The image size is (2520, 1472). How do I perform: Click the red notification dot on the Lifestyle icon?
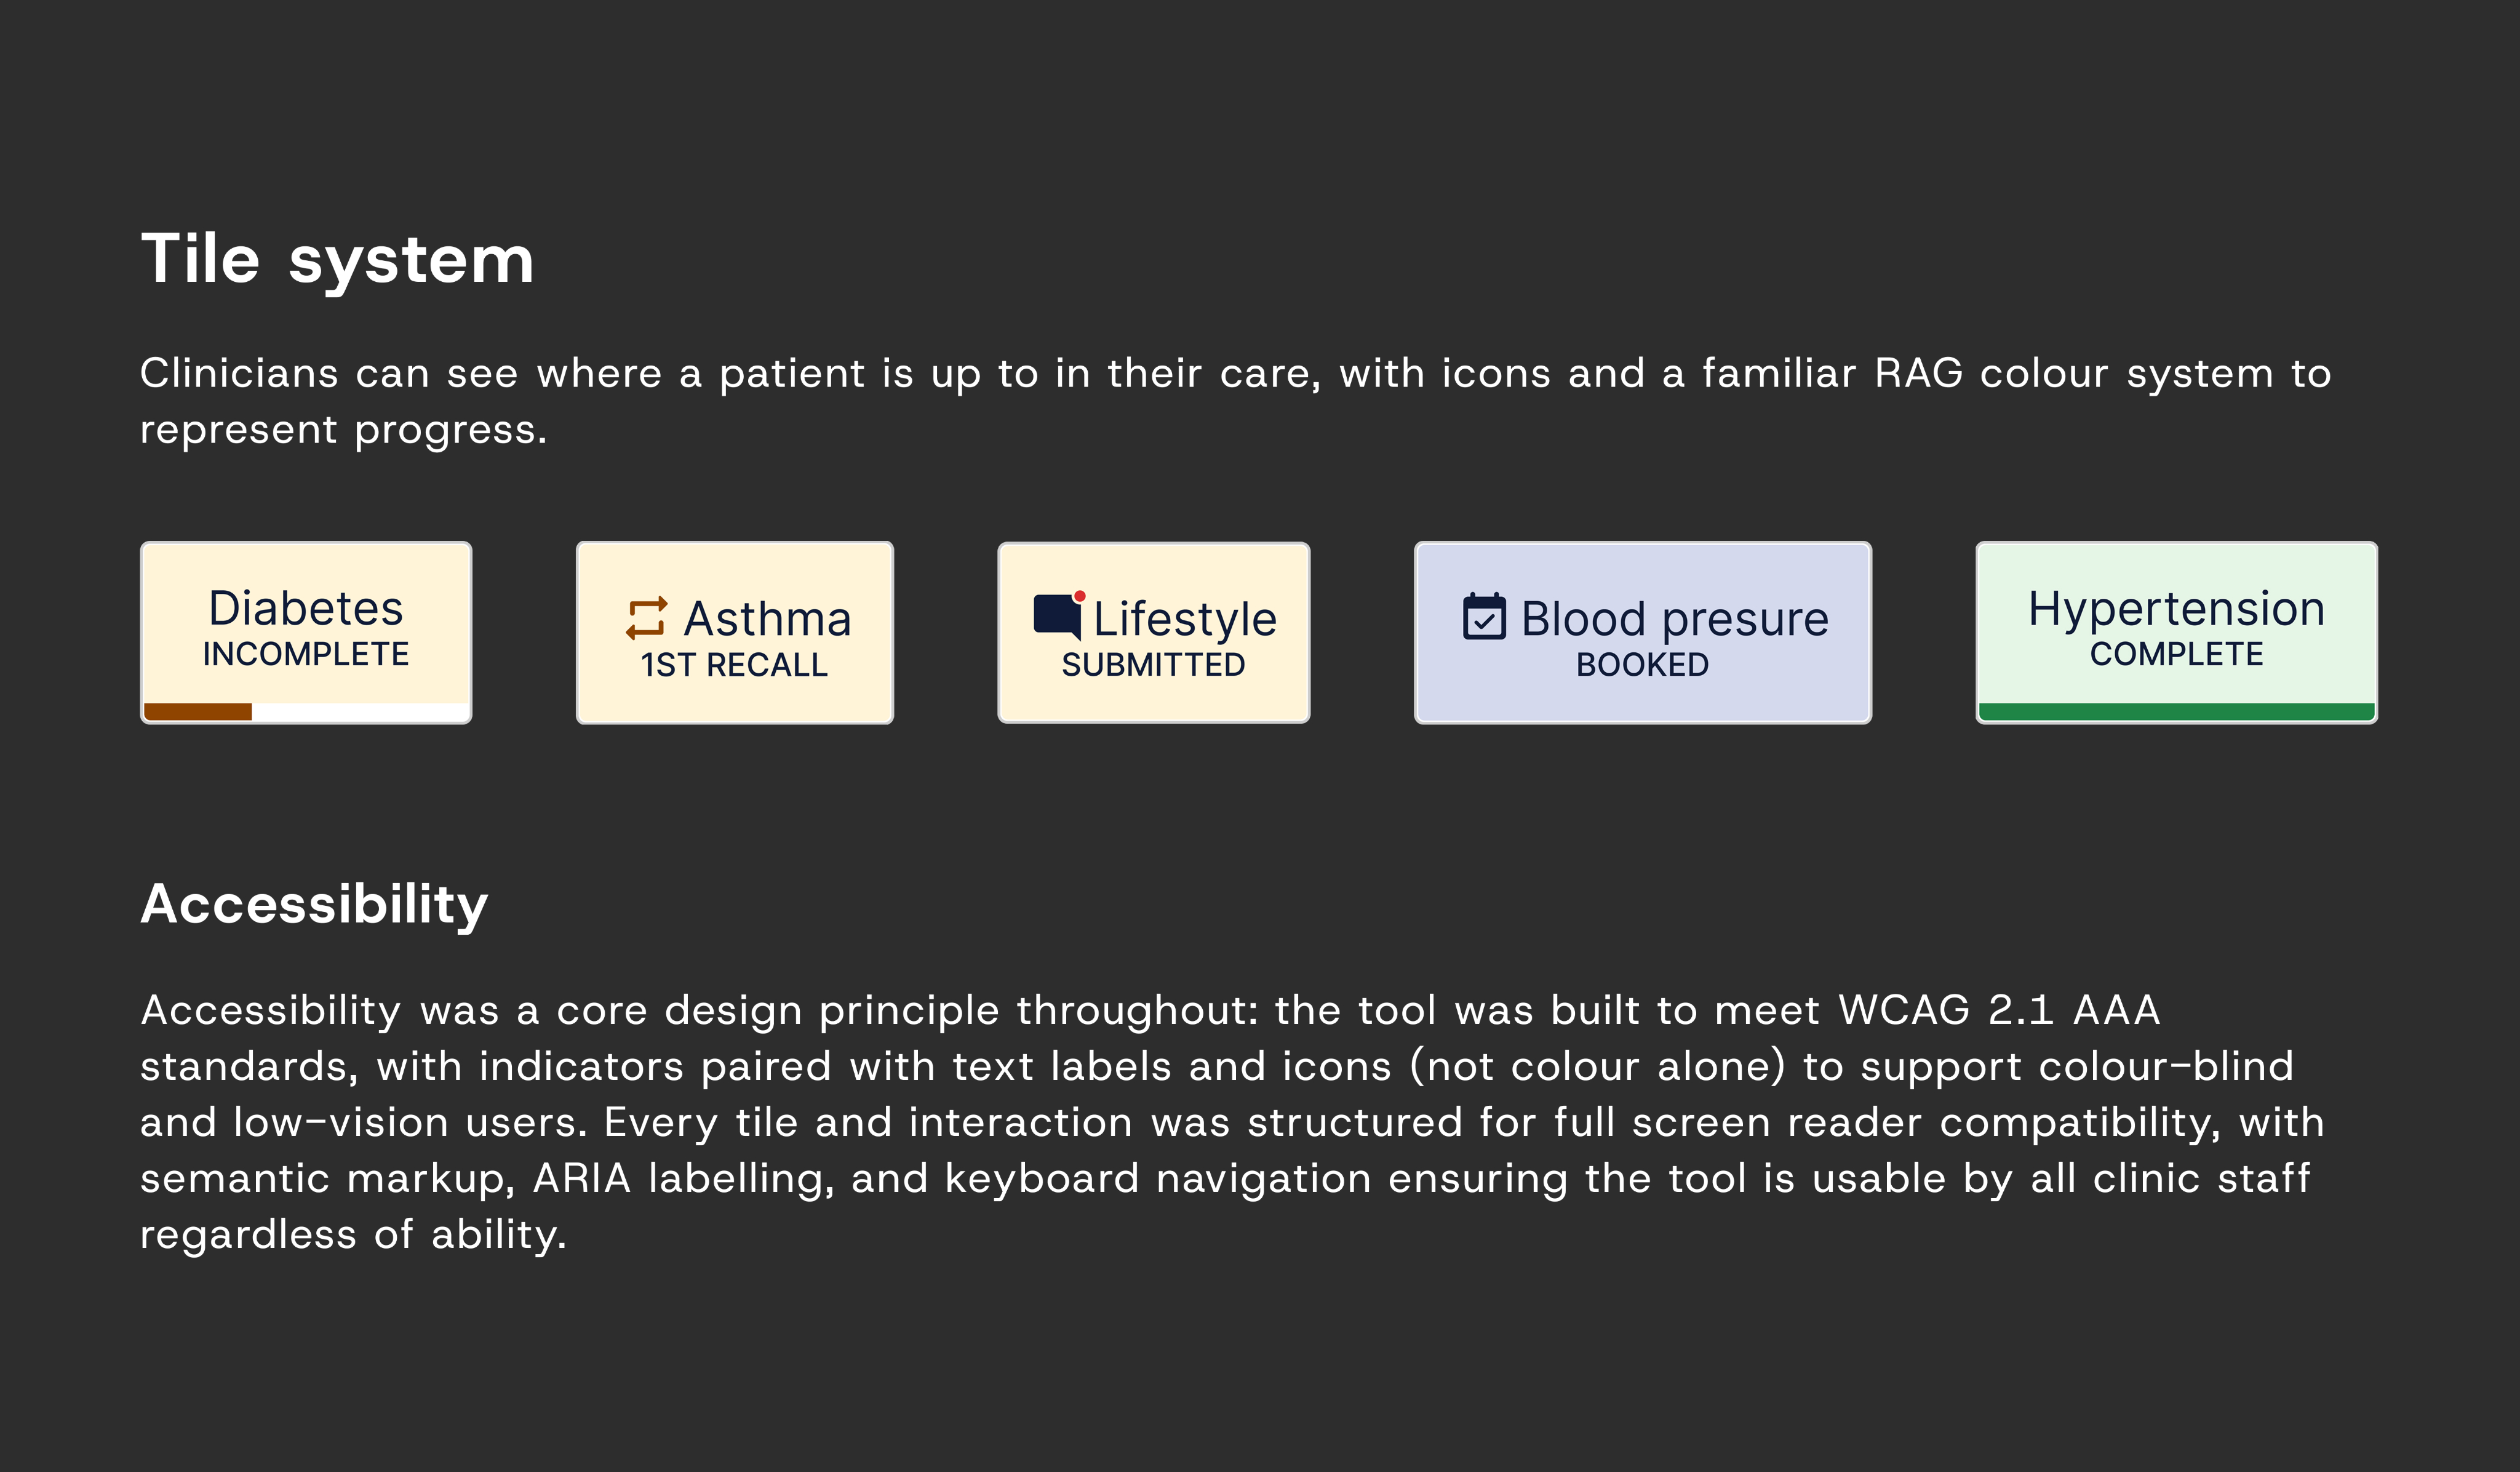pos(1079,596)
